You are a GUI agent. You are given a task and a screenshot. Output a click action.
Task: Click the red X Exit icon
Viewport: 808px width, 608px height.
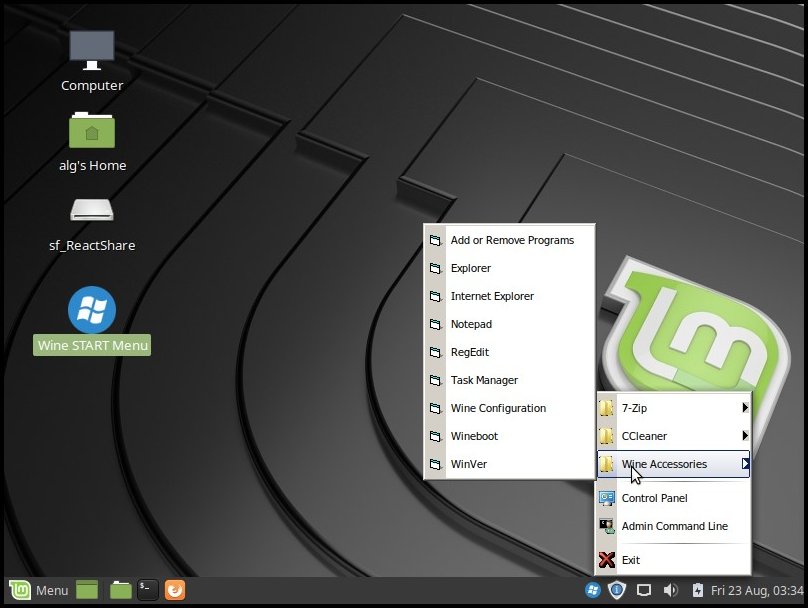click(x=607, y=560)
